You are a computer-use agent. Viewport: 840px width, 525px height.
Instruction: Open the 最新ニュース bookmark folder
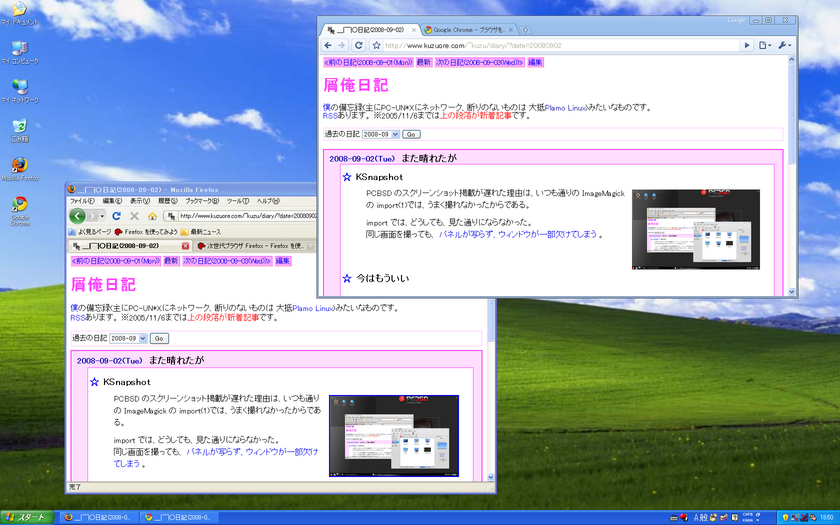201,232
